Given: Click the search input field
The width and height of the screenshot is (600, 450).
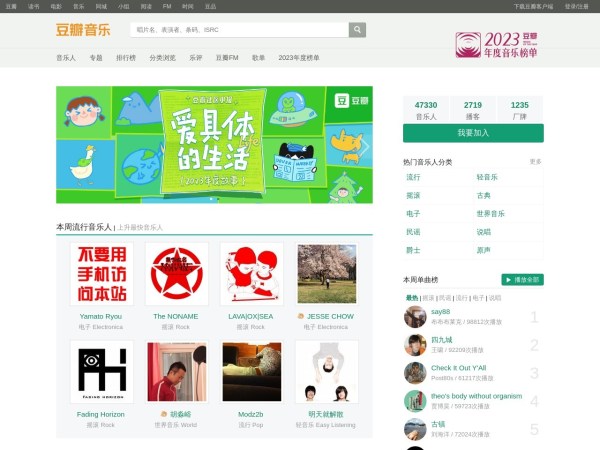Looking at the screenshot, I should [240, 30].
